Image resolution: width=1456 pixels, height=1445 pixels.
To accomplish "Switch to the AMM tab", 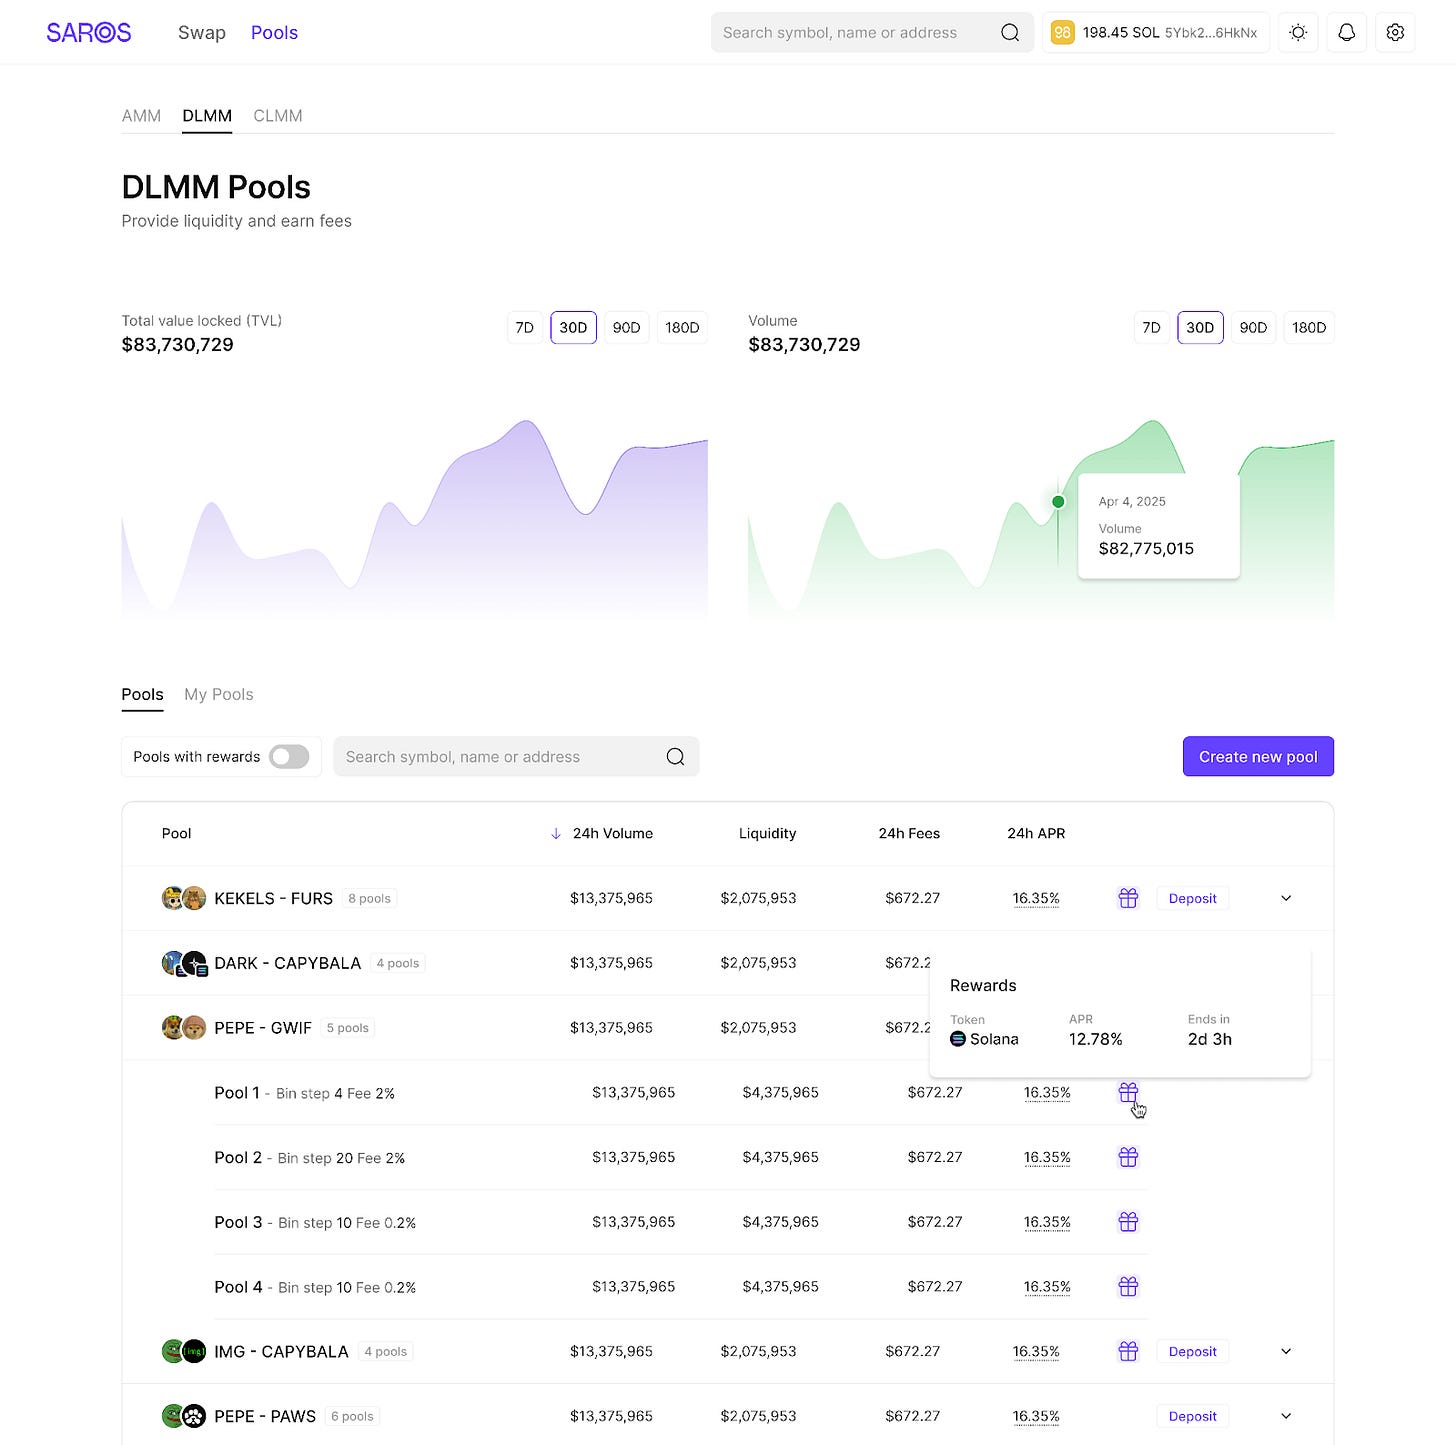I will coord(141,116).
